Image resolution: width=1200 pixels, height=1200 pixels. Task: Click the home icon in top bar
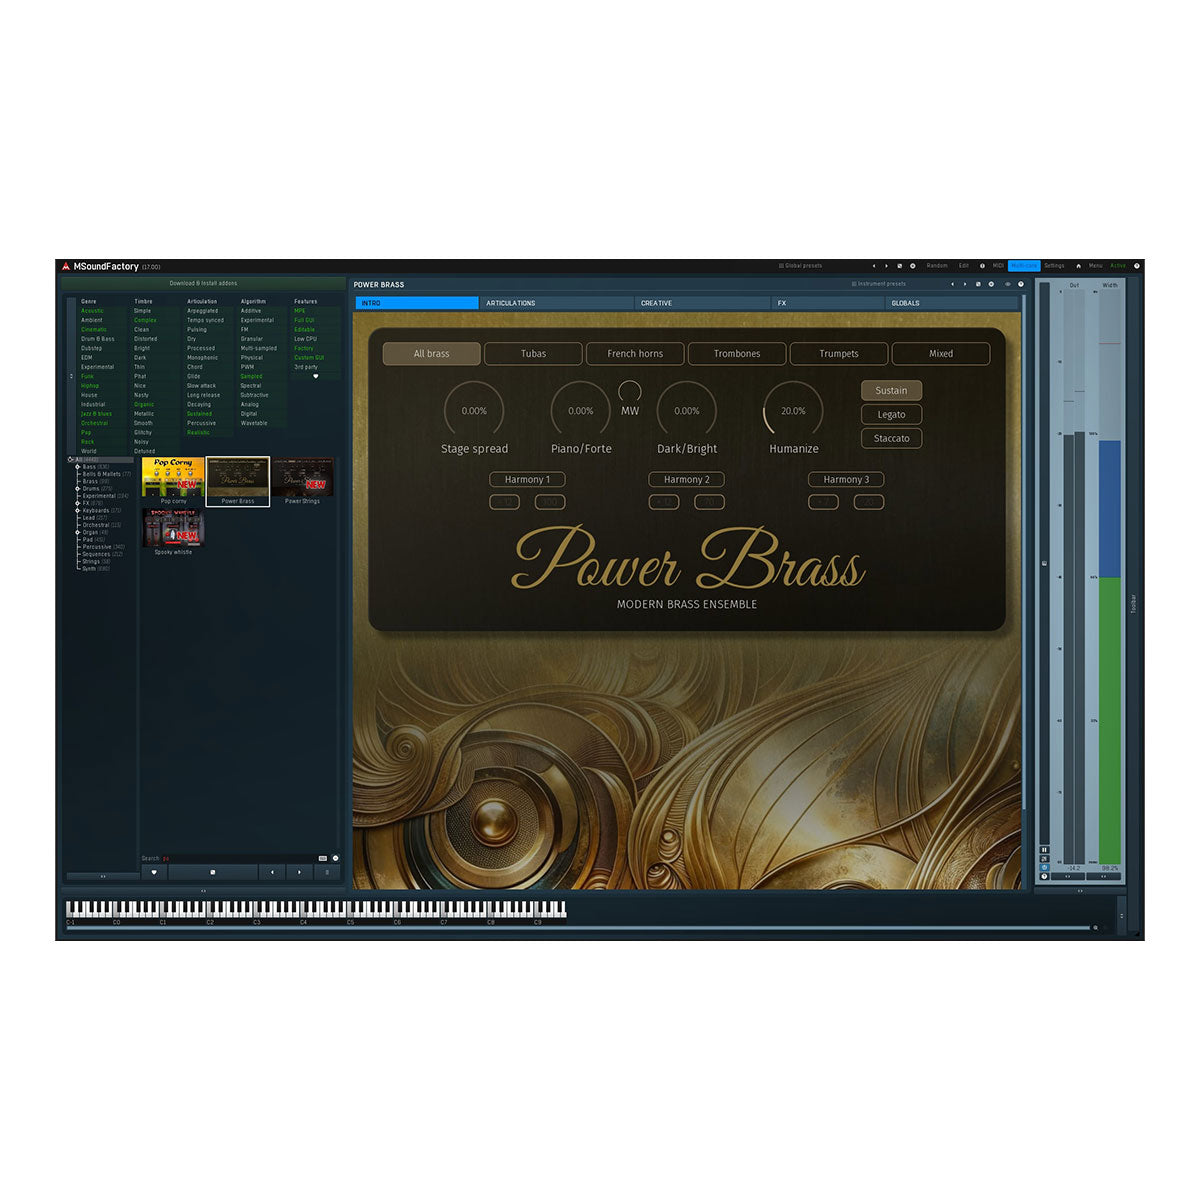(1078, 266)
